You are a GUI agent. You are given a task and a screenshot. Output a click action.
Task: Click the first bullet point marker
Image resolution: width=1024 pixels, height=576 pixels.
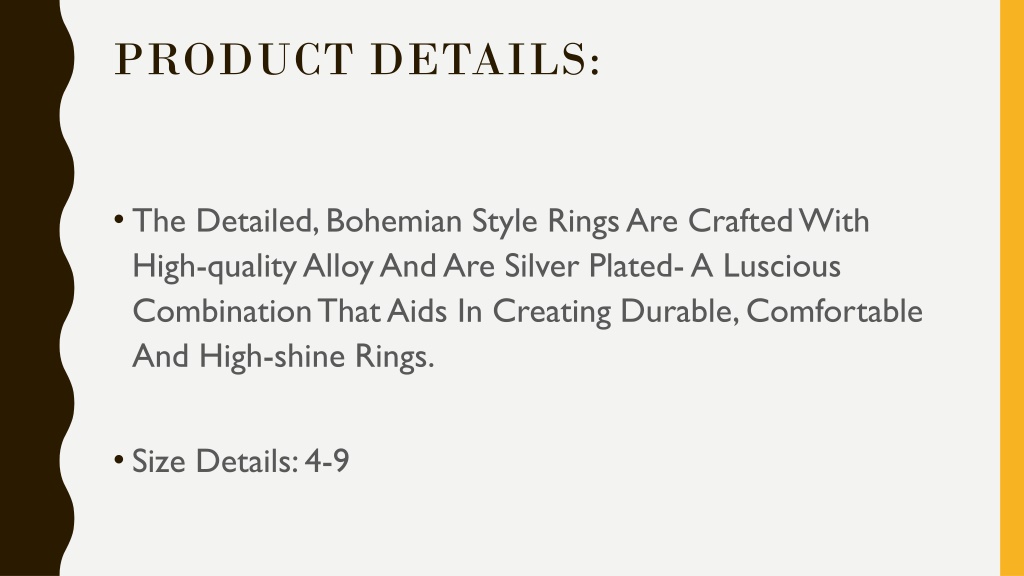coord(118,219)
